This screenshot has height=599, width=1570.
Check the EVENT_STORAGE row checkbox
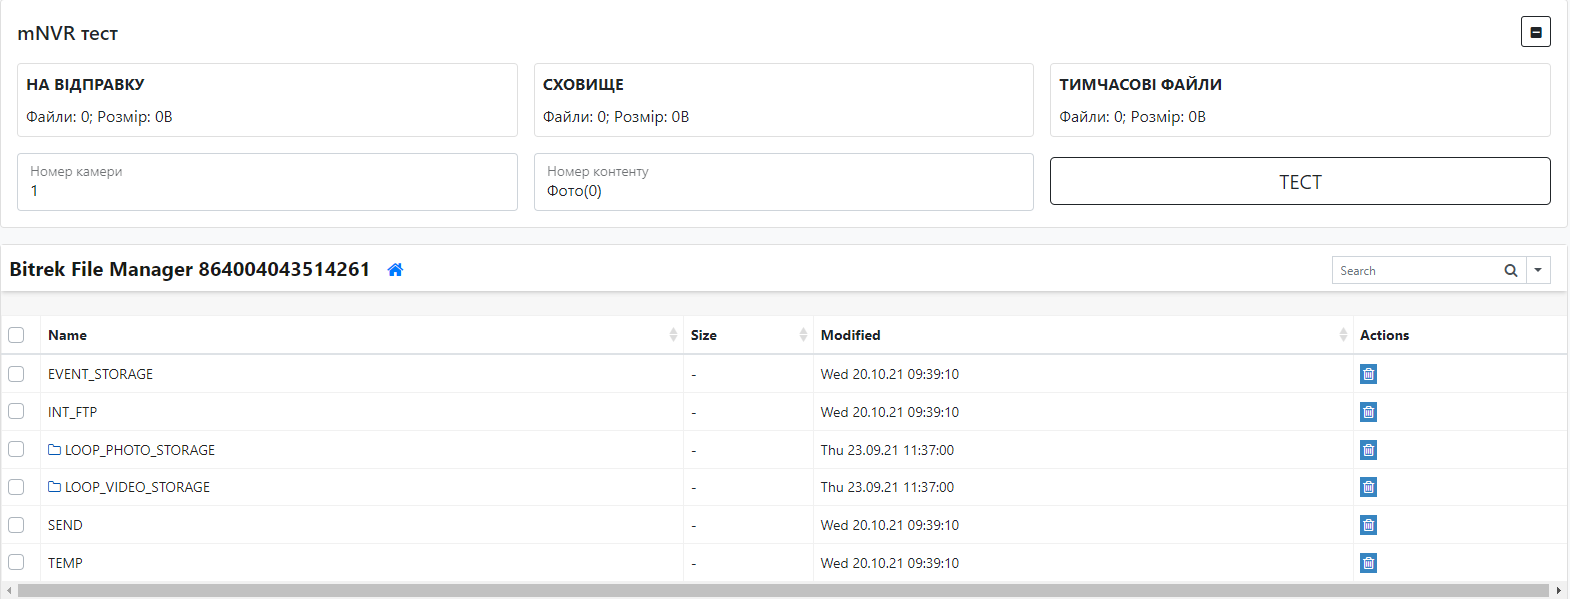pyautogui.click(x=16, y=374)
